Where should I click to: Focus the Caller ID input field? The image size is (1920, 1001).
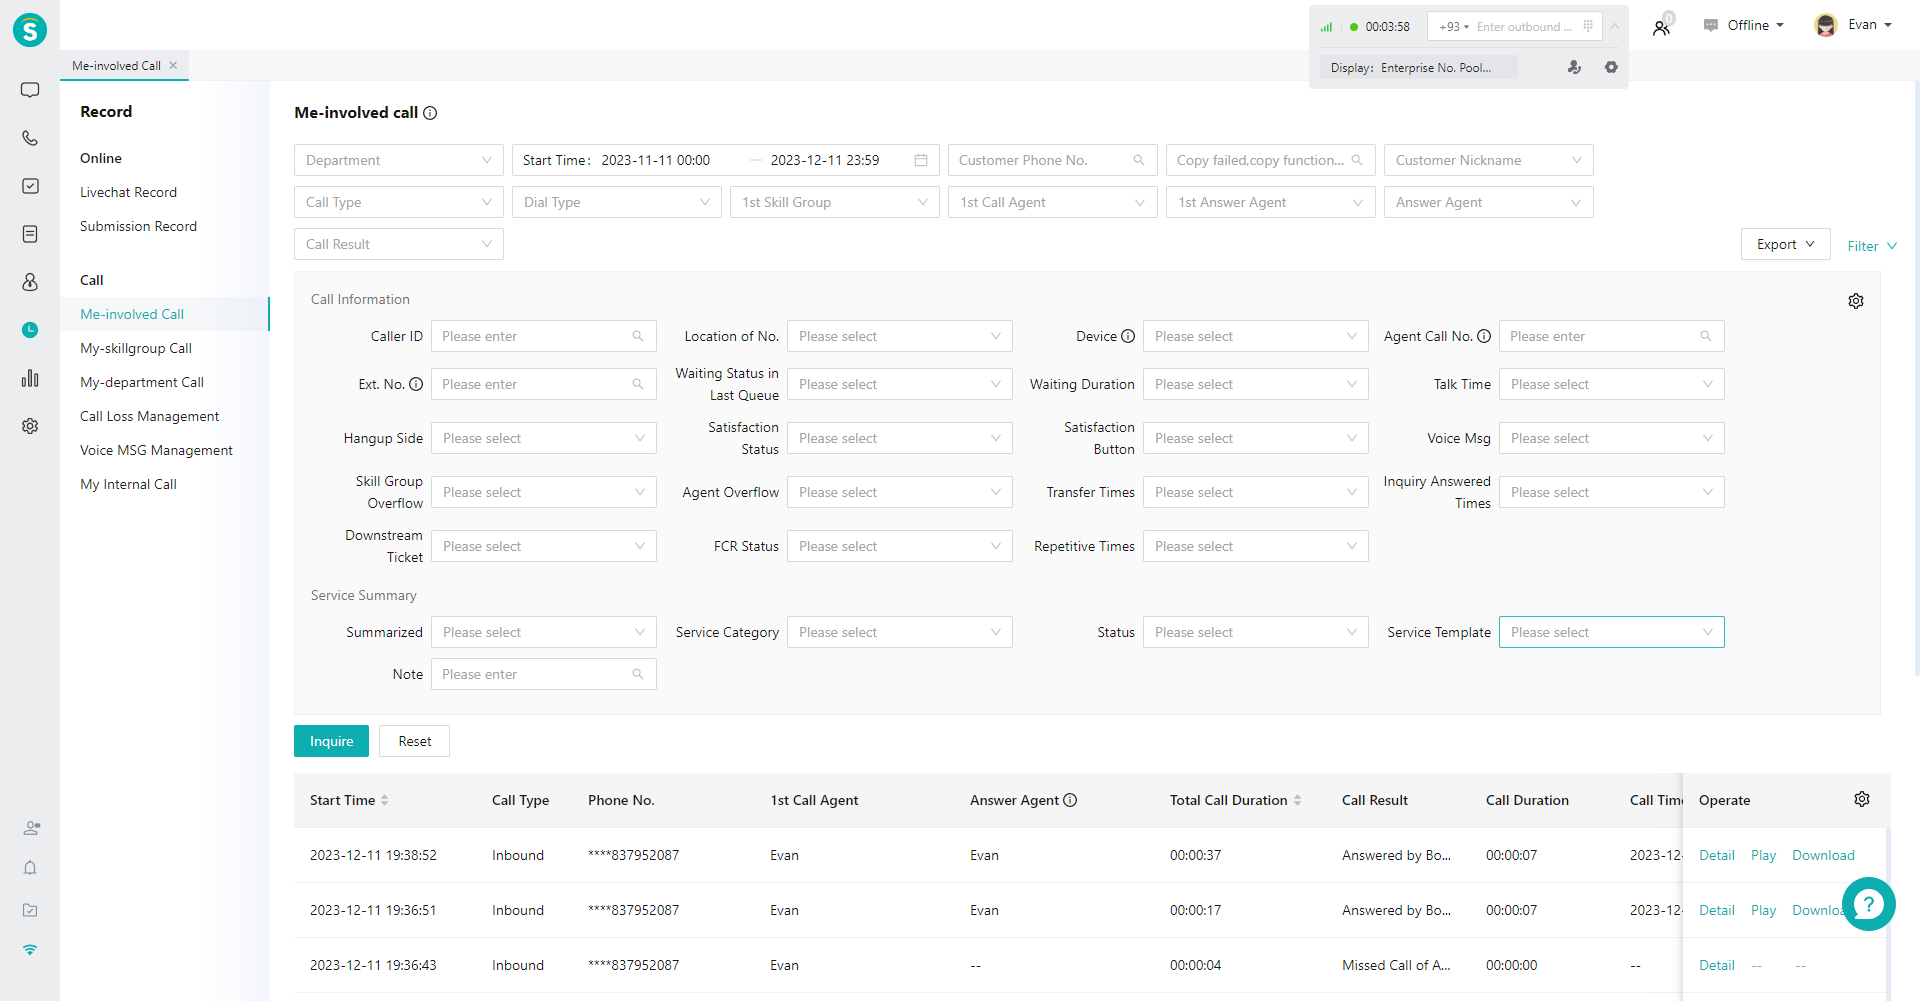(x=544, y=336)
